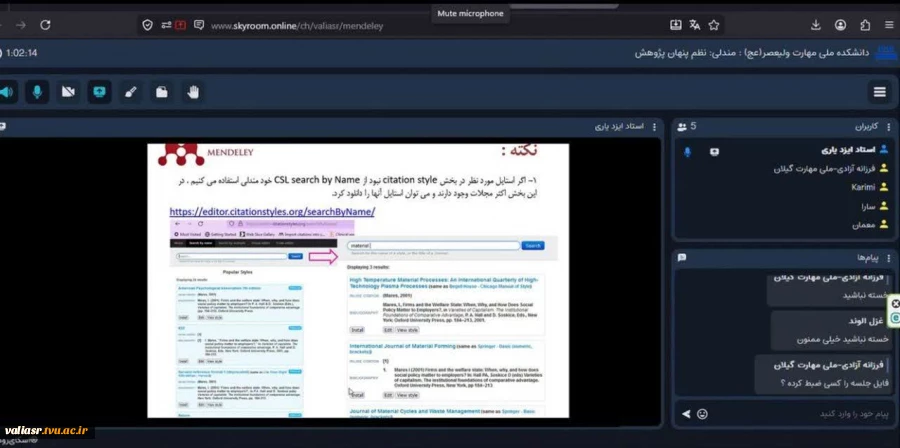This screenshot has height=448, width=900.
Task: Open the browser downloads arrow icon
Action: pos(816,25)
